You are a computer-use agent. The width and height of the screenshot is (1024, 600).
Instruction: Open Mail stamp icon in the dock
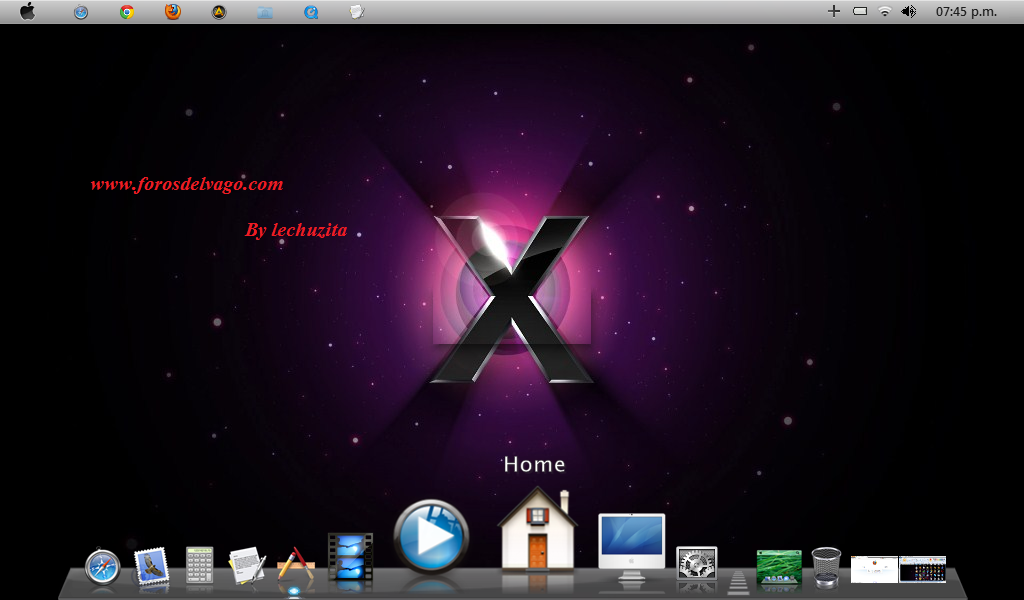[x=151, y=566]
